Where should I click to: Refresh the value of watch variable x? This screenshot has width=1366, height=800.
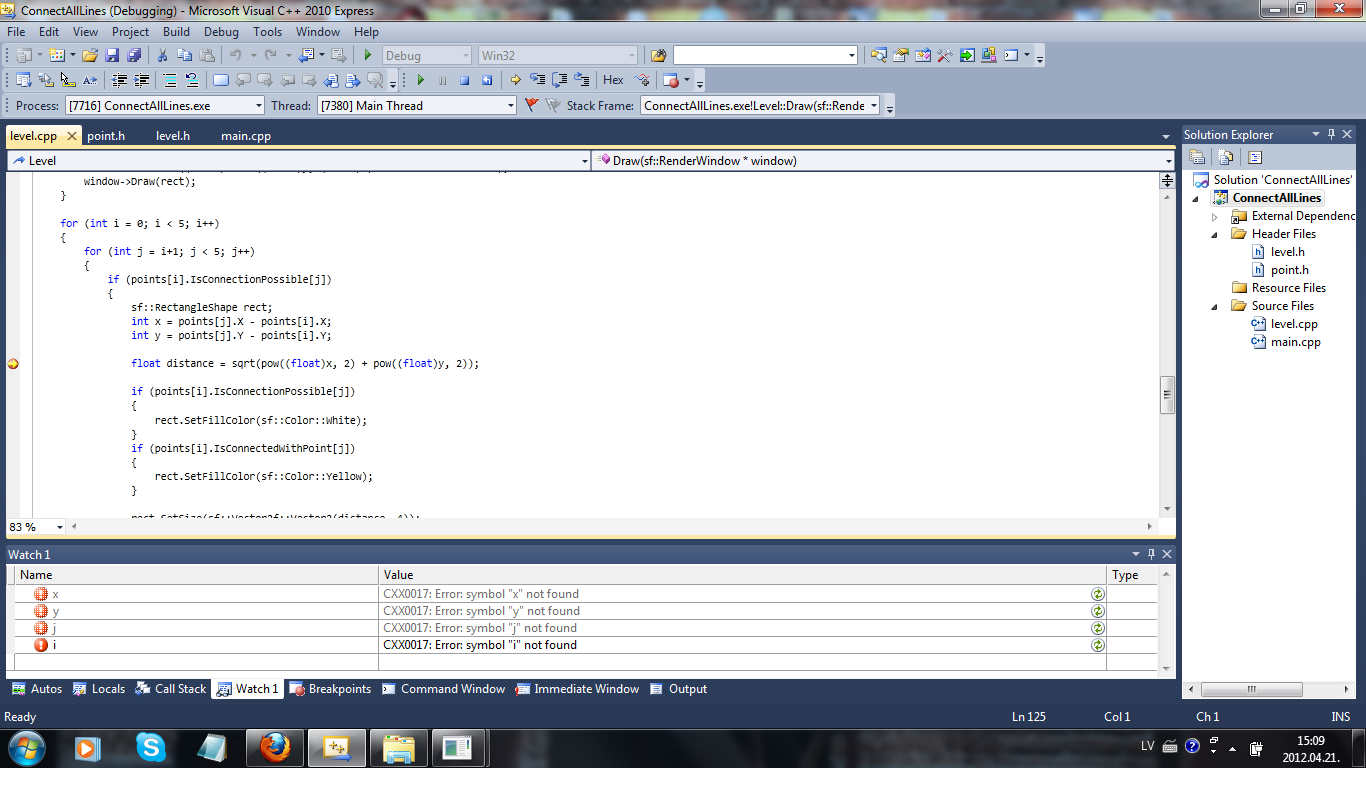(1097, 594)
